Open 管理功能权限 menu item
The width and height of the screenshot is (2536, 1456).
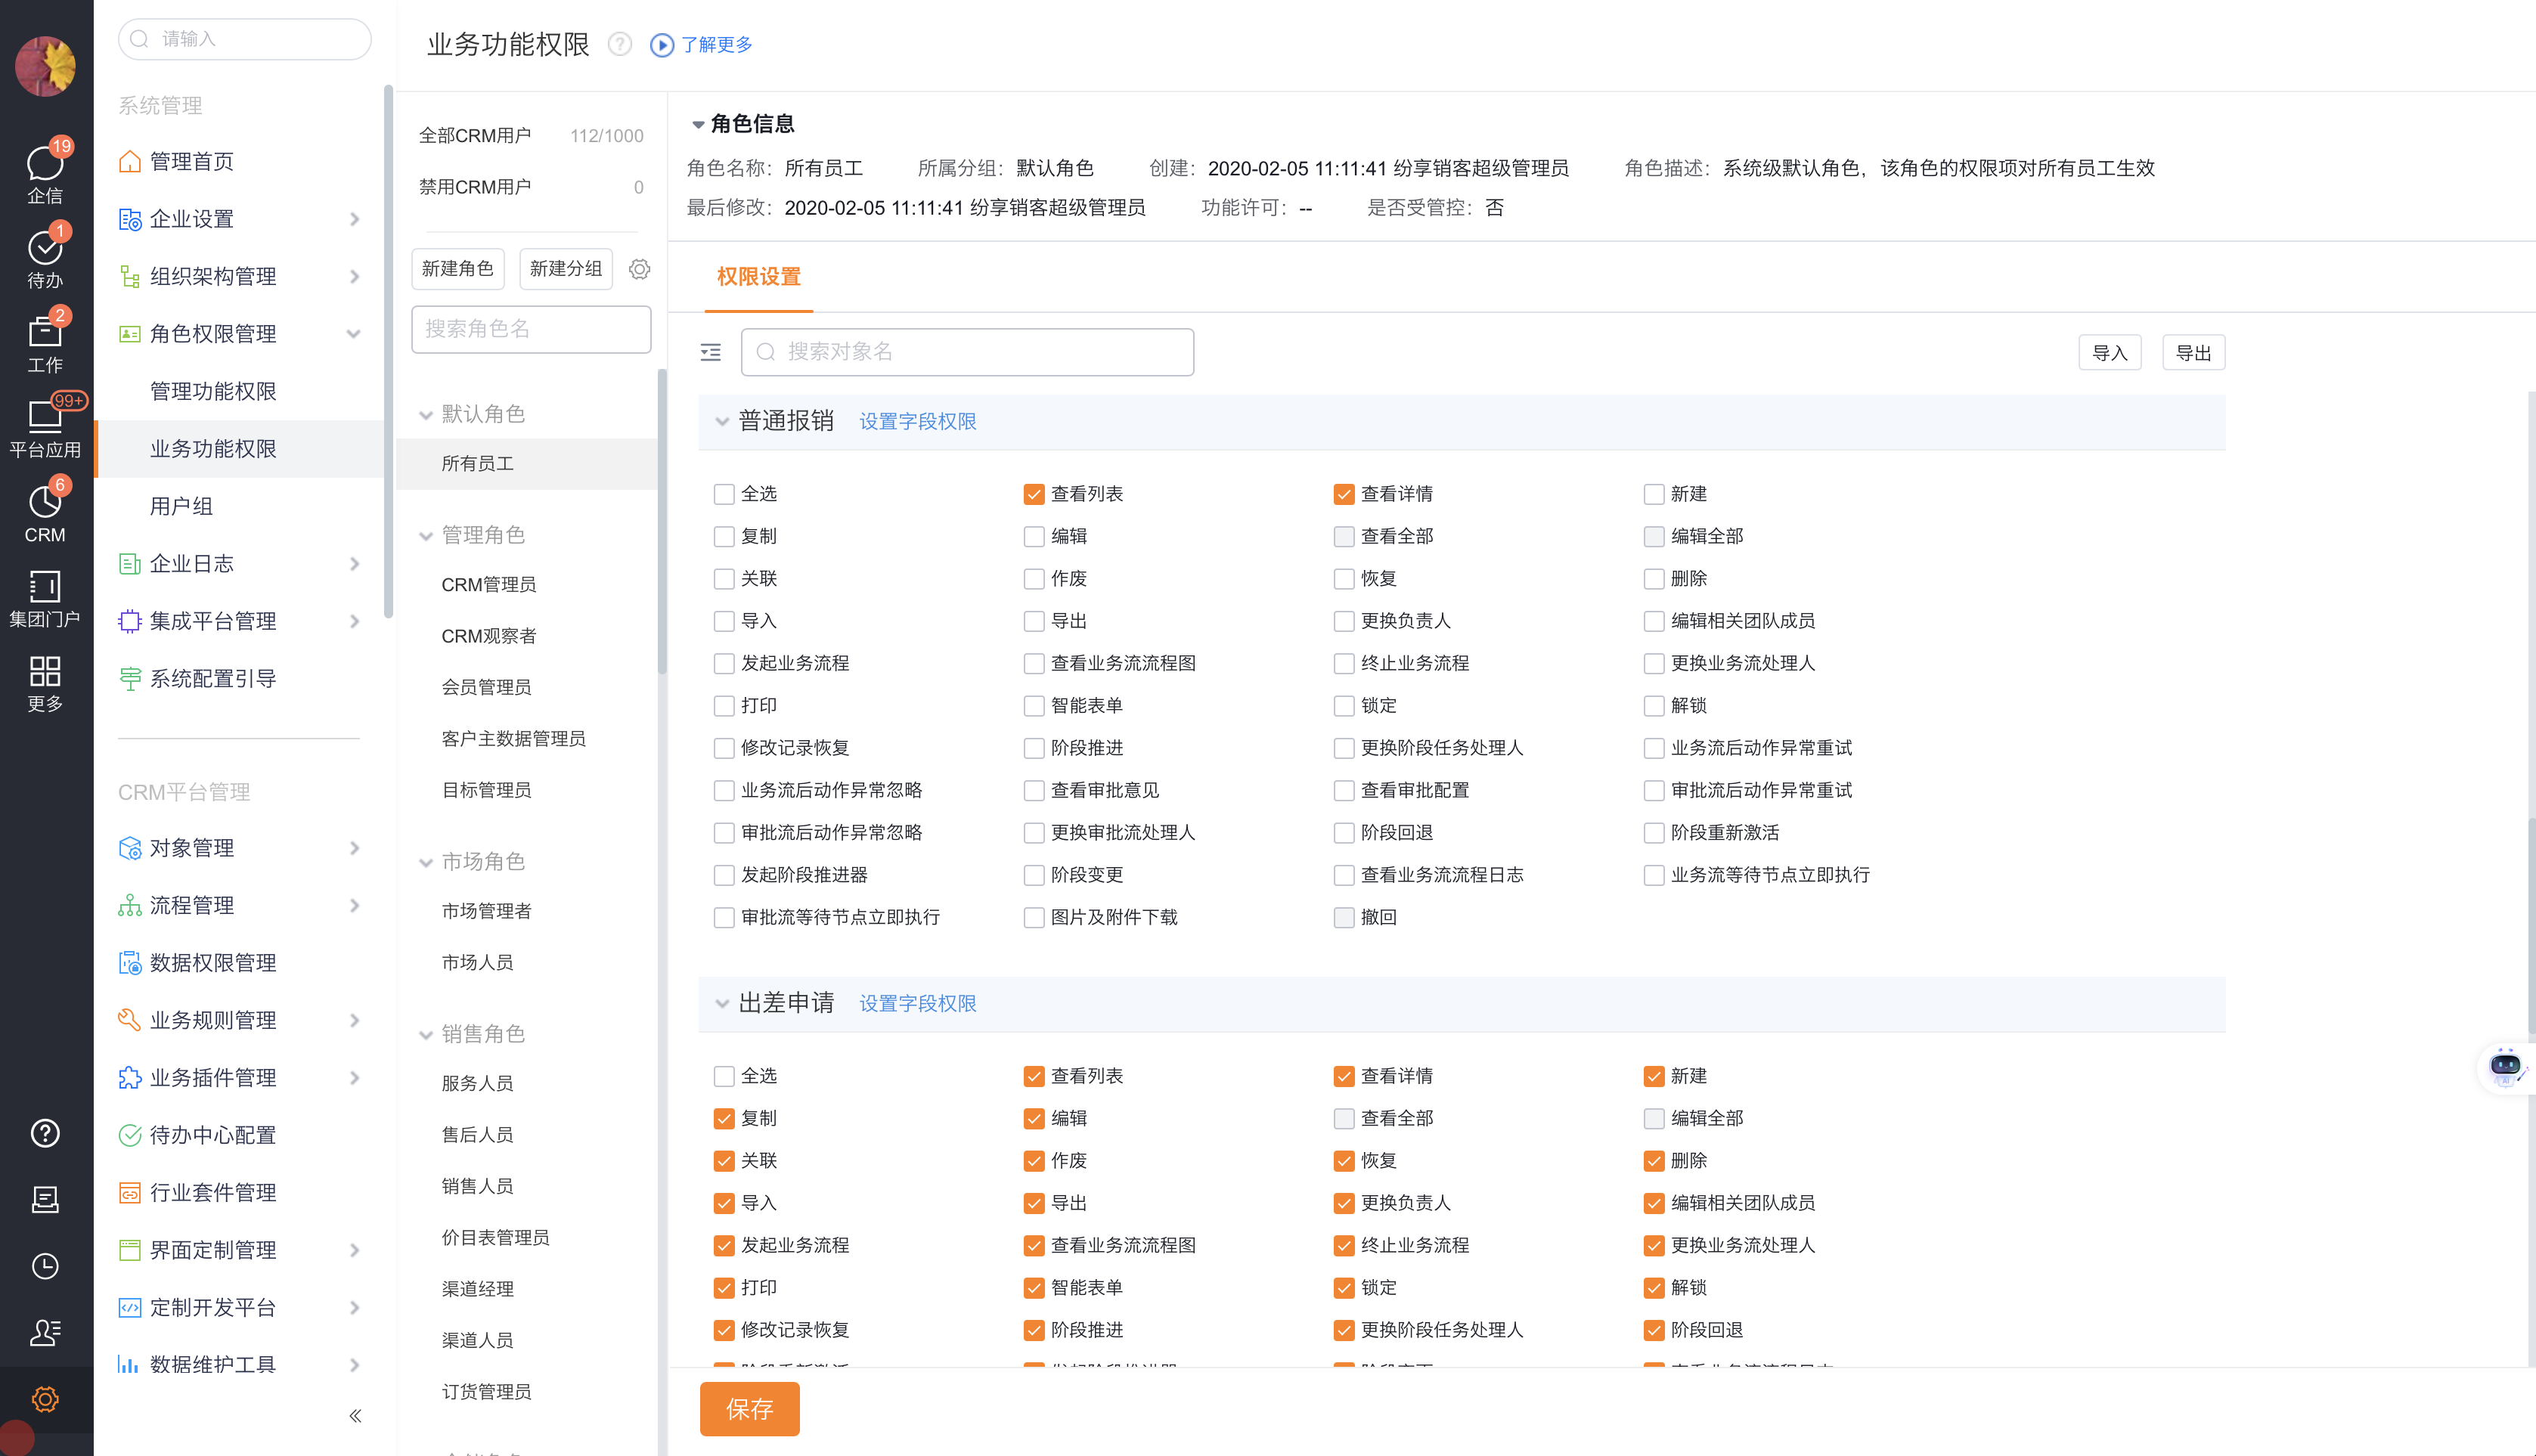click(x=213, y=392)
